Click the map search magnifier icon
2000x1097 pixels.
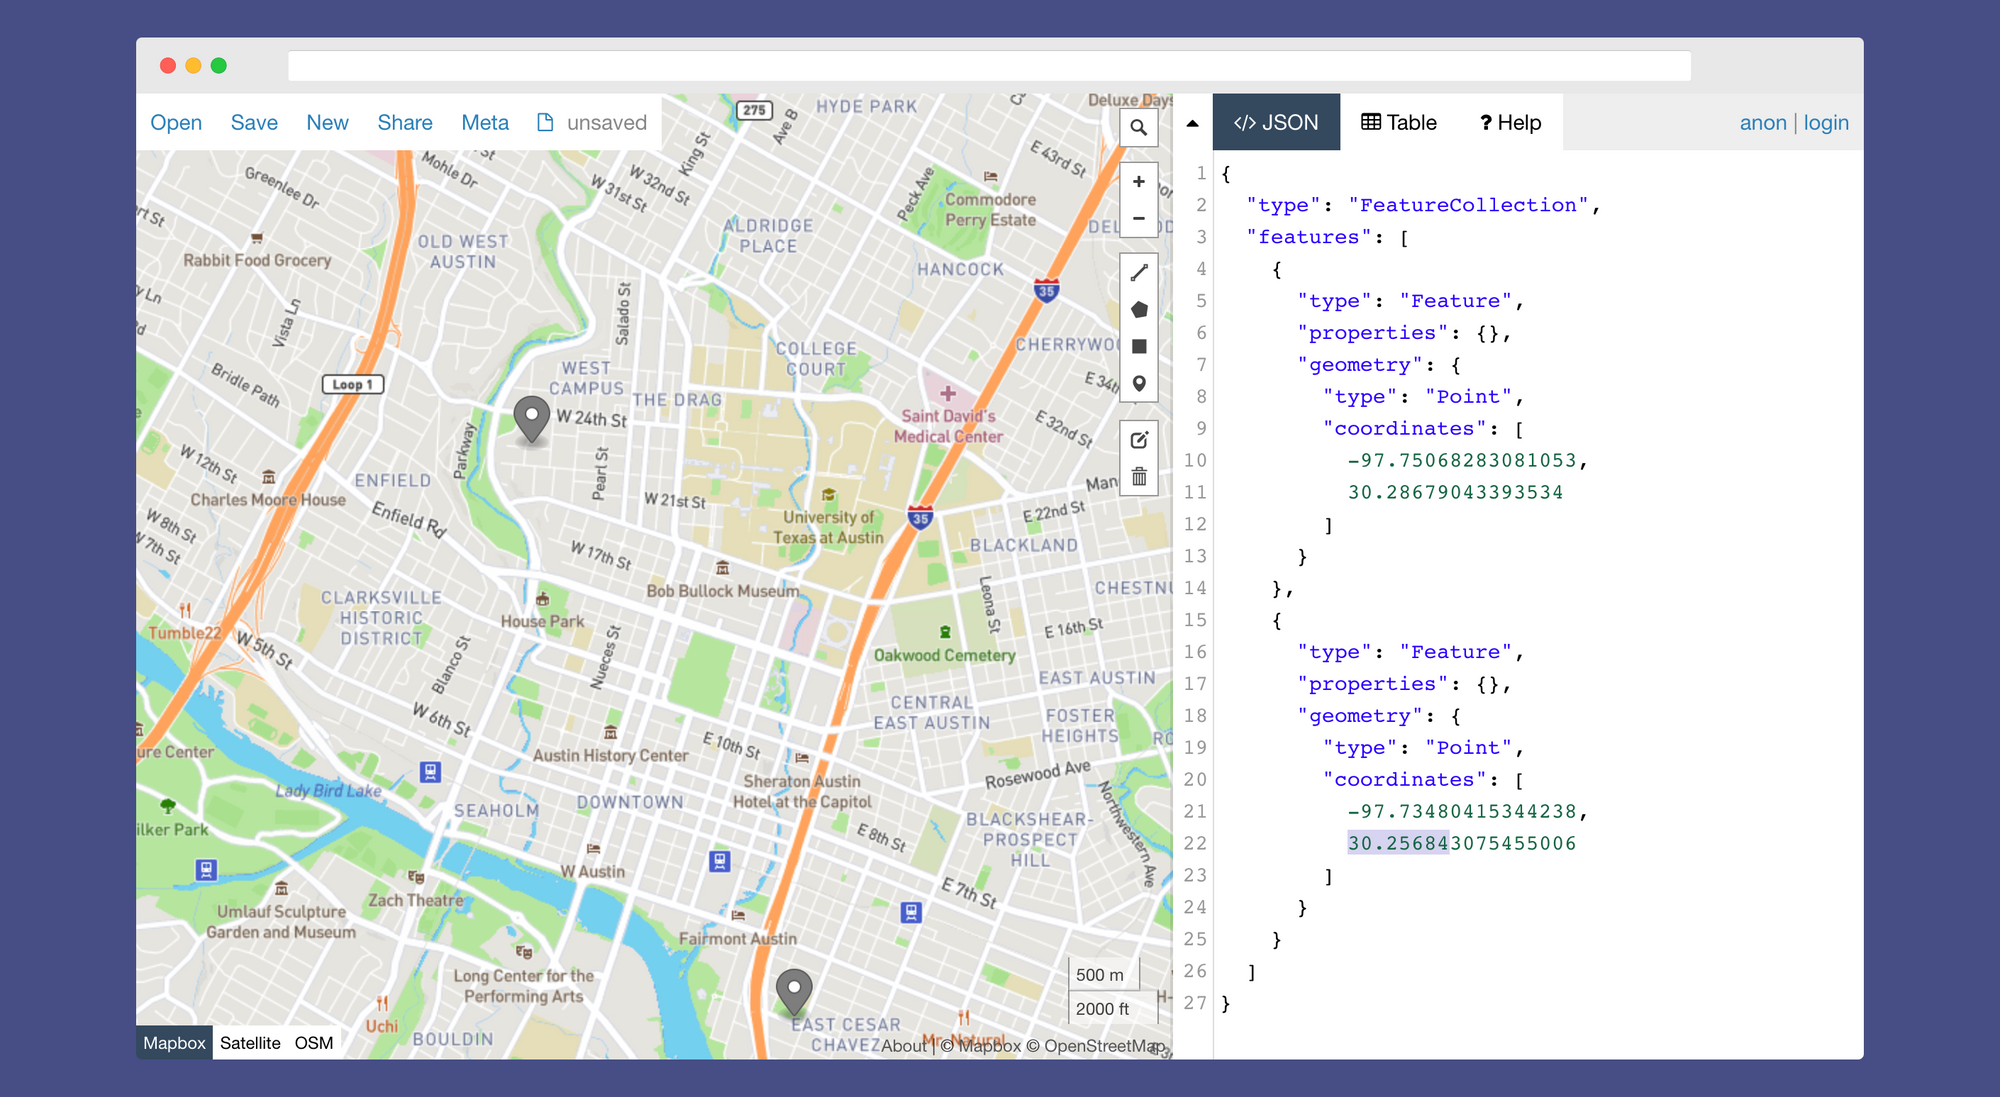pyautogui.click(x=1138, y=128)
